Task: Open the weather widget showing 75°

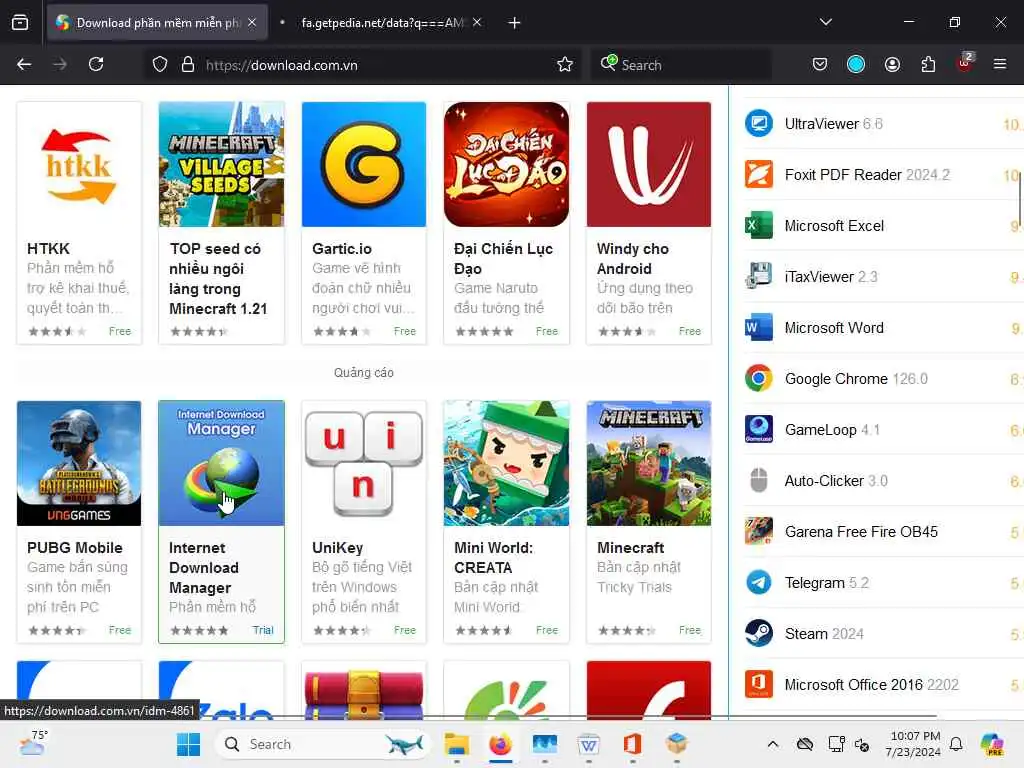Action: [x=33, y=743]
